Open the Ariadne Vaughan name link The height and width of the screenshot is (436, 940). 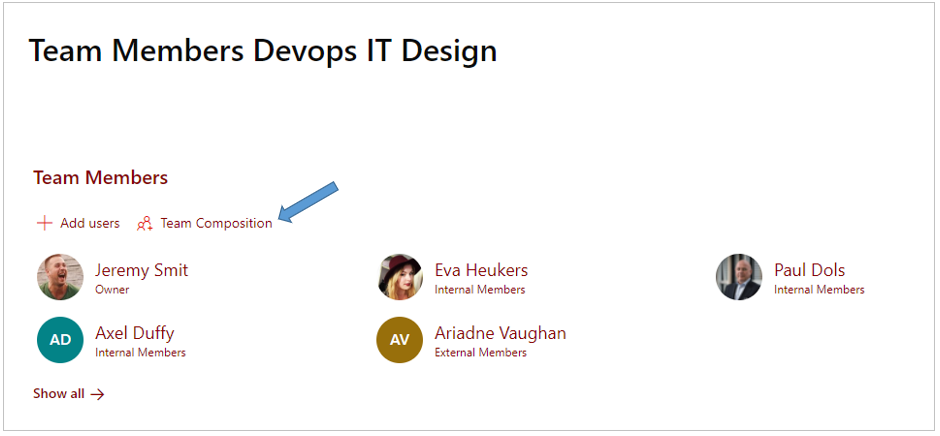coord(501,333)
